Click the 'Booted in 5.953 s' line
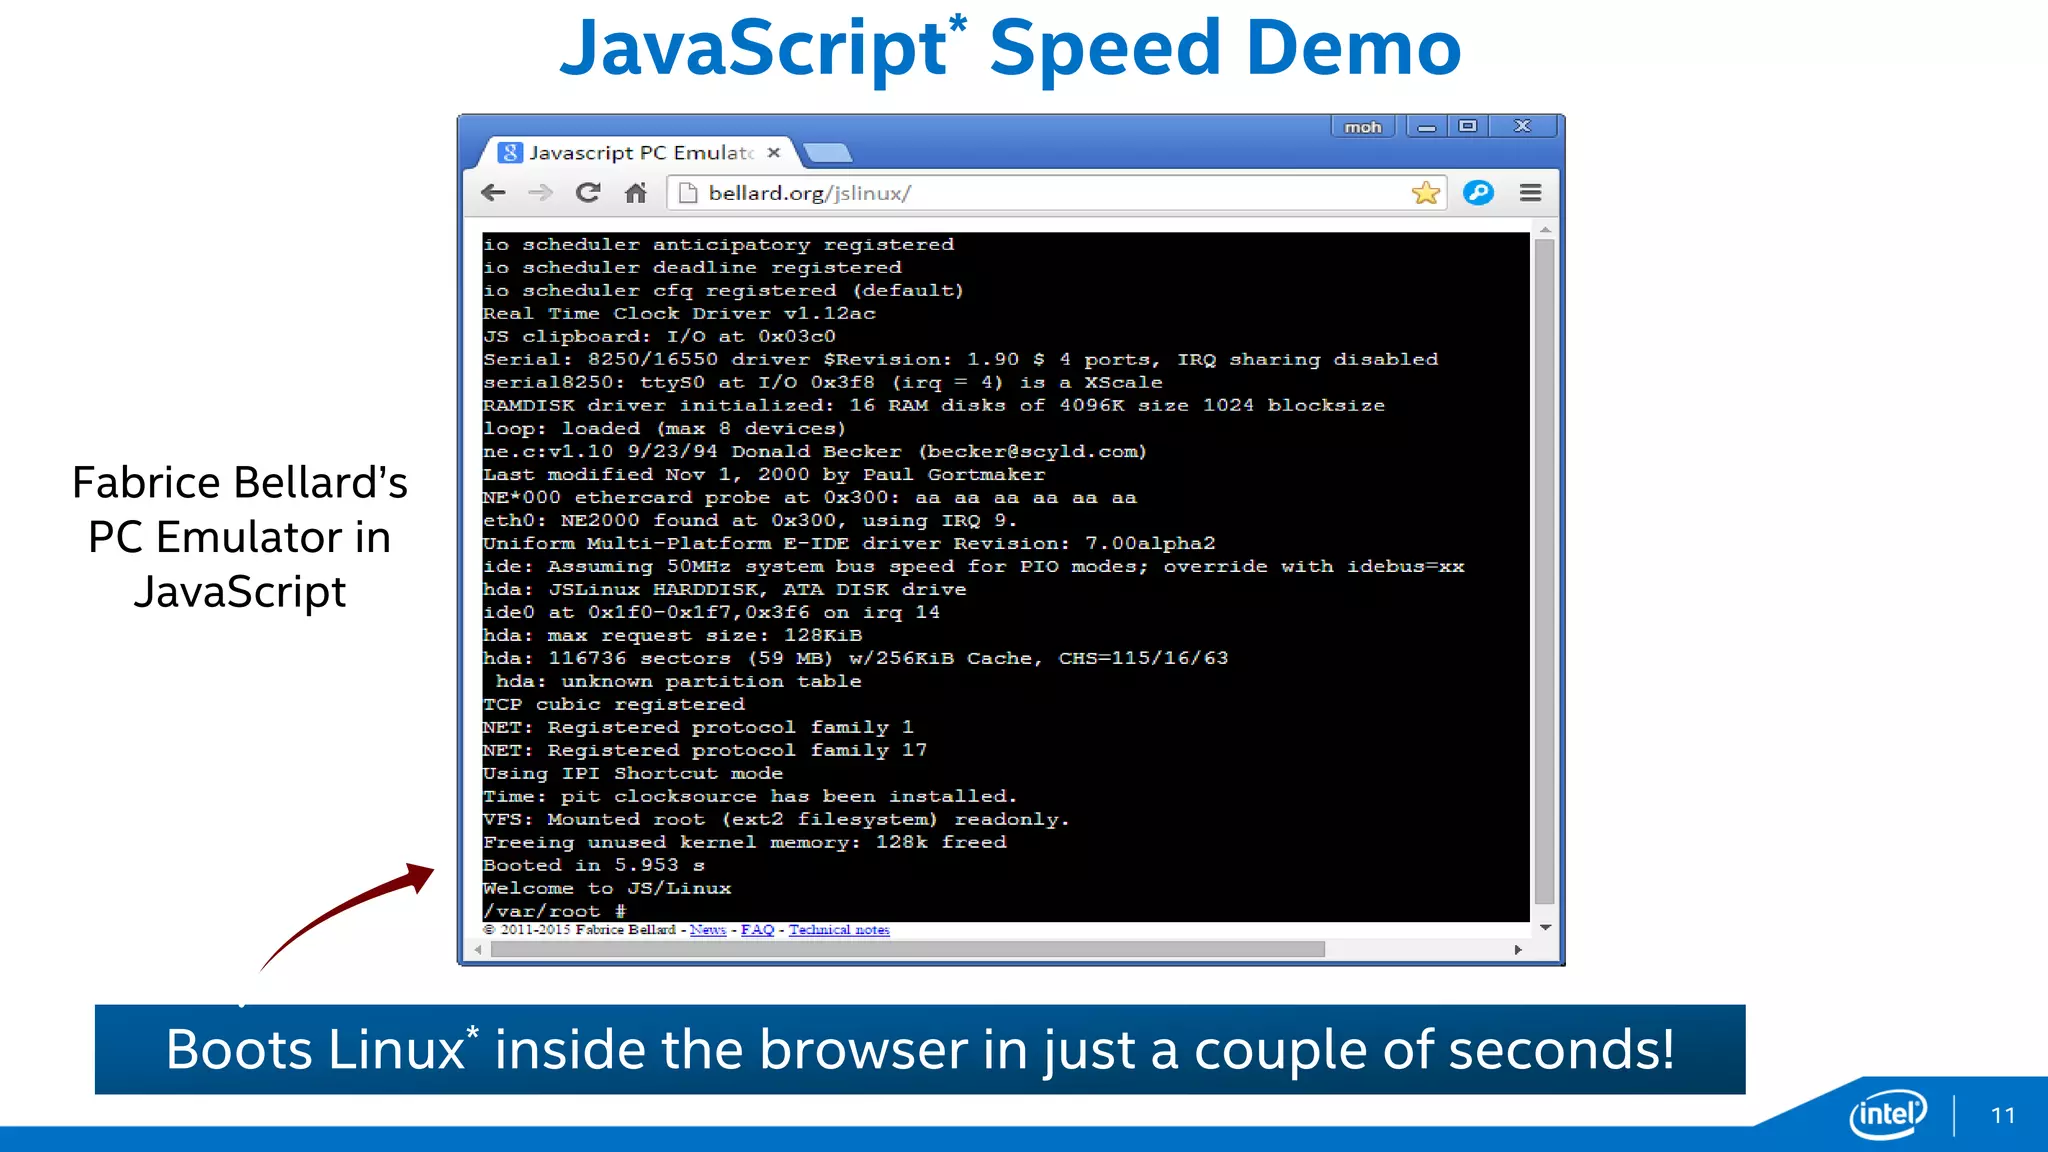The image size is (2048, 1152). [x=594, y=865]
